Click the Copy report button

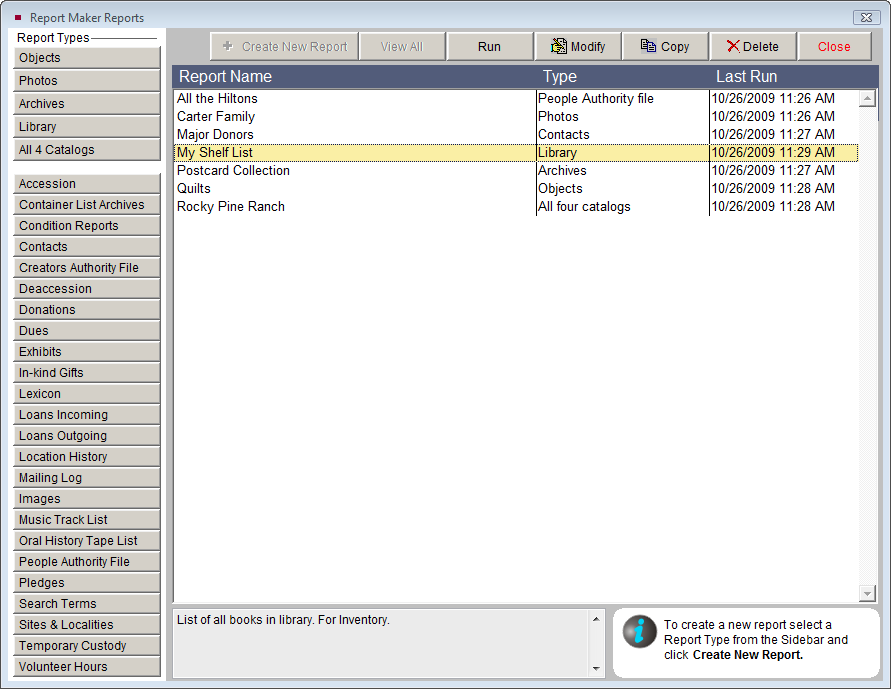(x=665, y=46)
